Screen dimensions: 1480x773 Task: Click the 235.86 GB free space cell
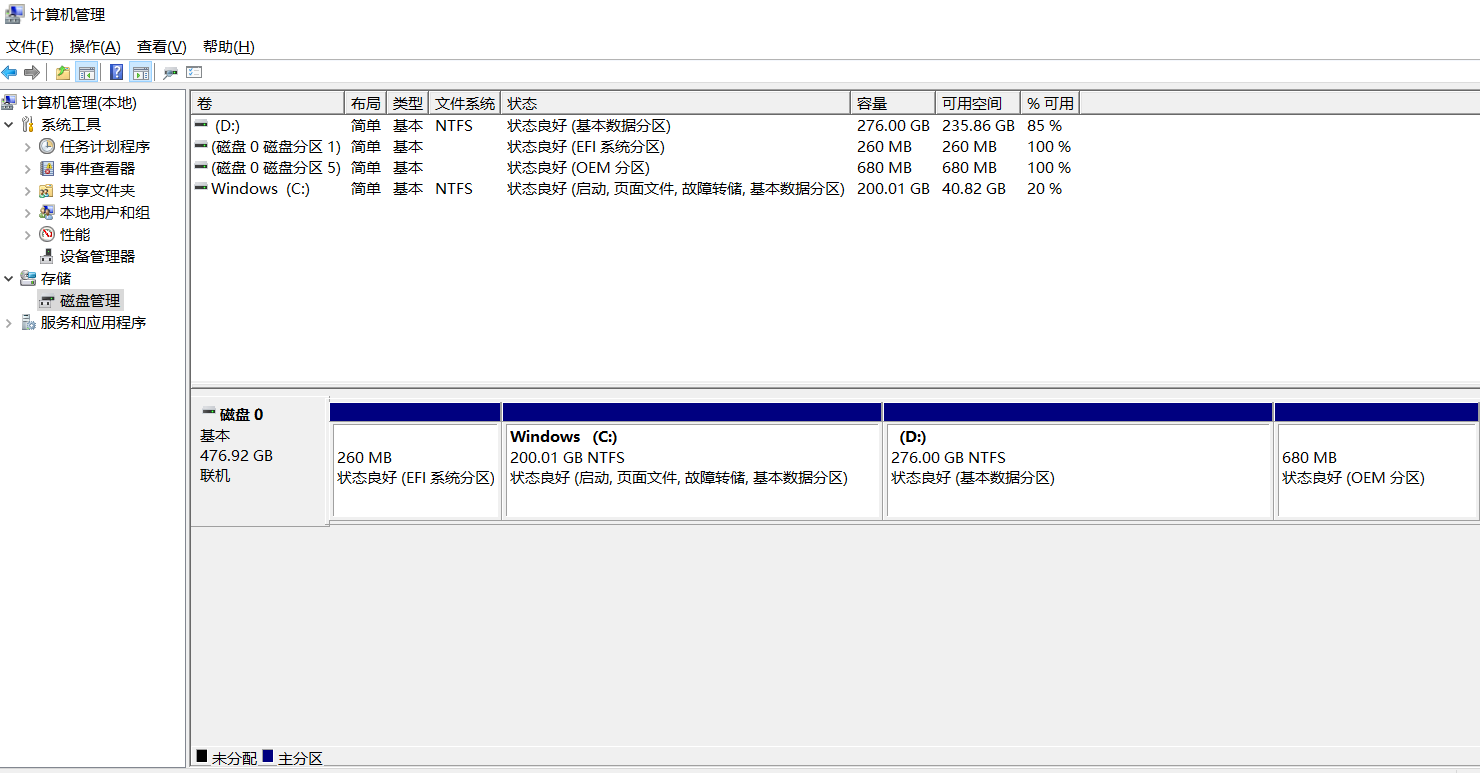[x=978, y=126]
